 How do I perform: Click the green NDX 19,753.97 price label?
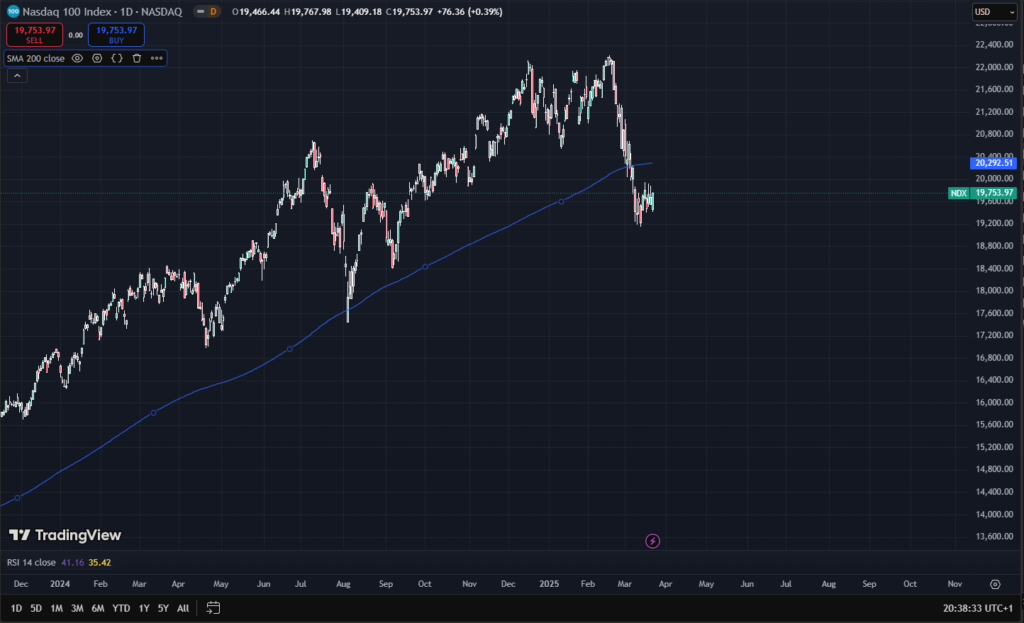982,193
